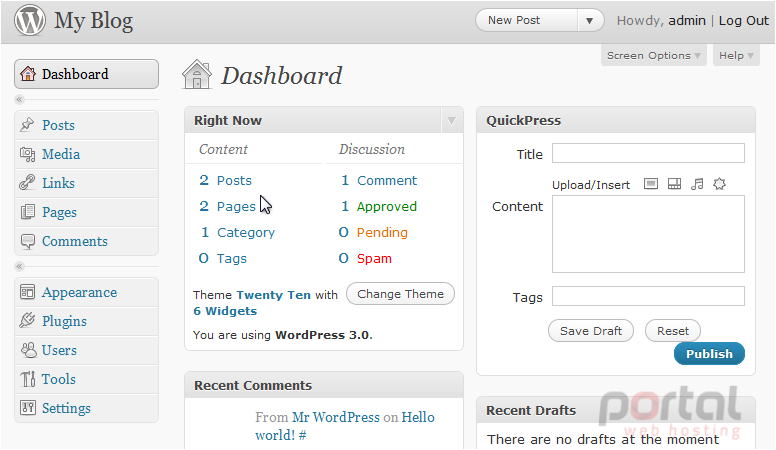Click the Media icon in sidebar
The height and width of the screenshot is (450, 776).
pos(27,154)
